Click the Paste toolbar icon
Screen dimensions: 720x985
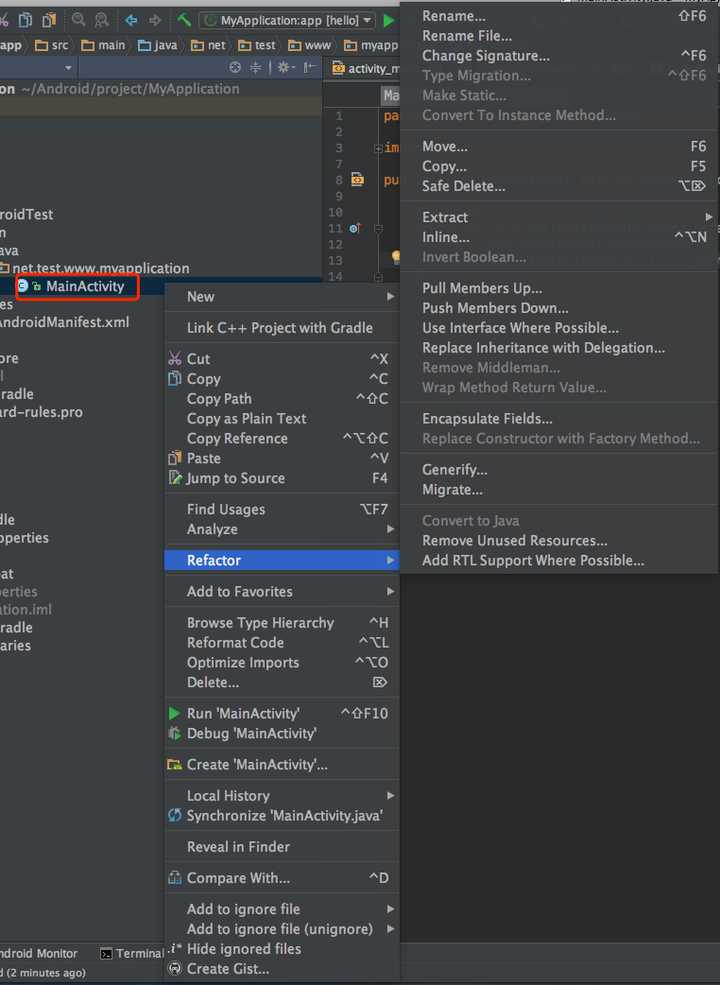[x=49, y=20]
